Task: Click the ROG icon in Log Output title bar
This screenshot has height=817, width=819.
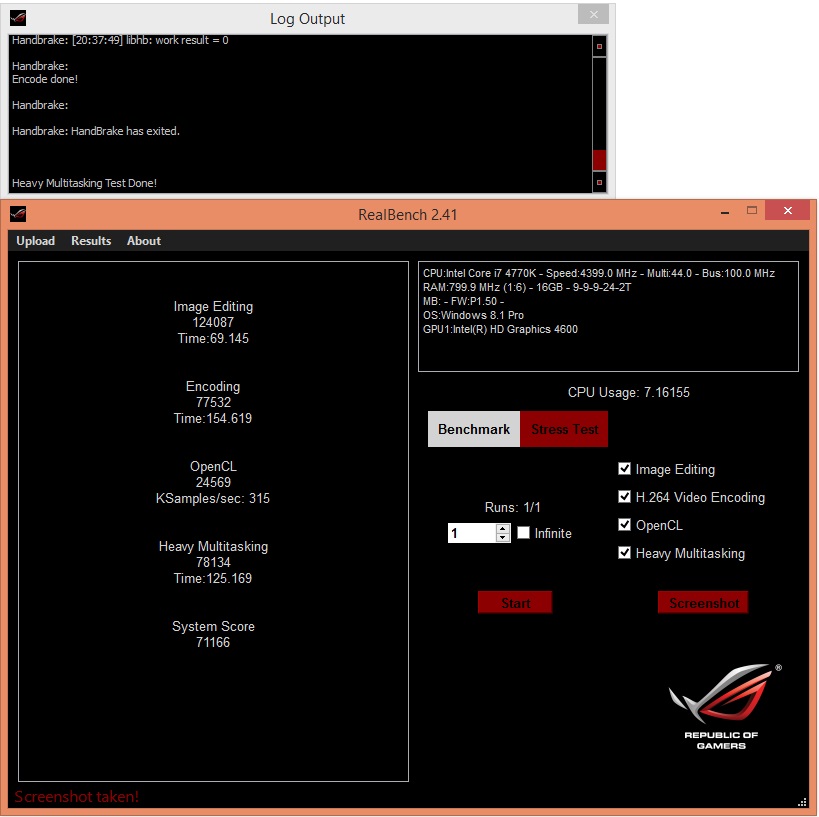Action: (x=18, y=18)
